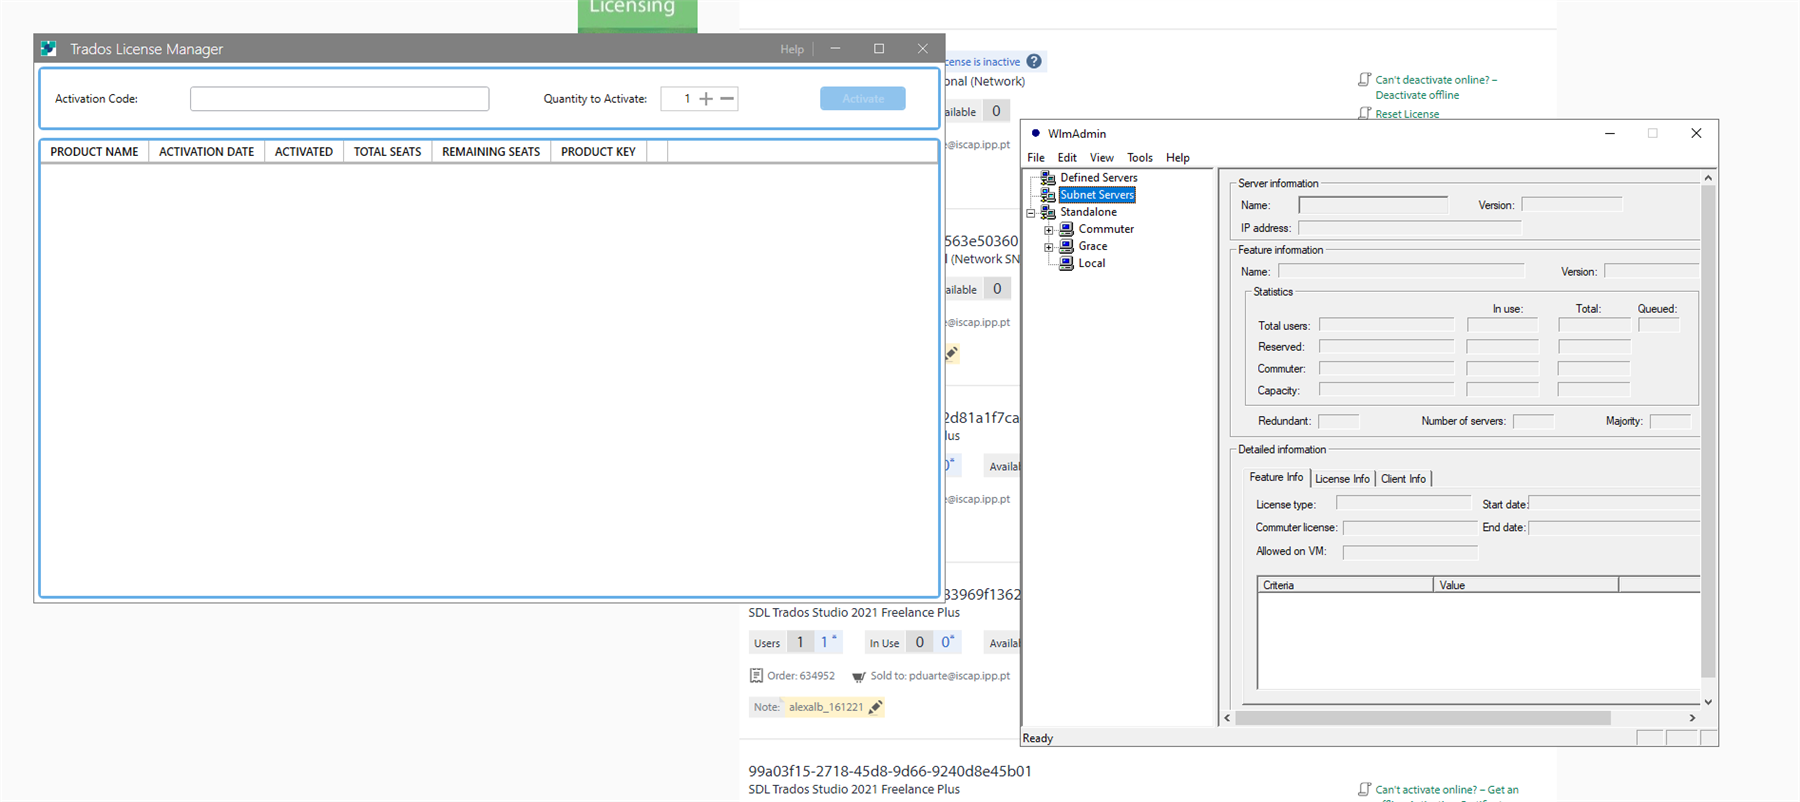Screen dimensions: 1800x802
Task: Open the View menu in WlmAdmin
Action: [1102, 158]
